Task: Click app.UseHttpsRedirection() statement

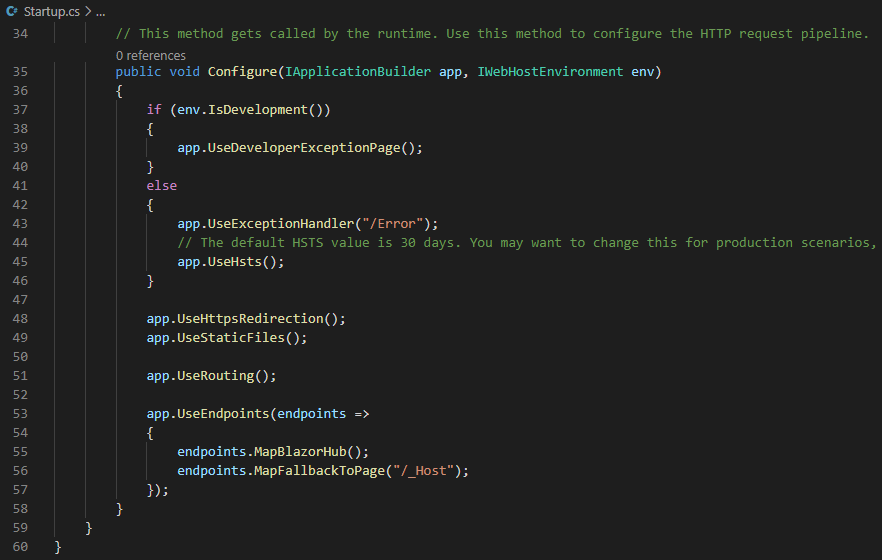Action: 246,319
